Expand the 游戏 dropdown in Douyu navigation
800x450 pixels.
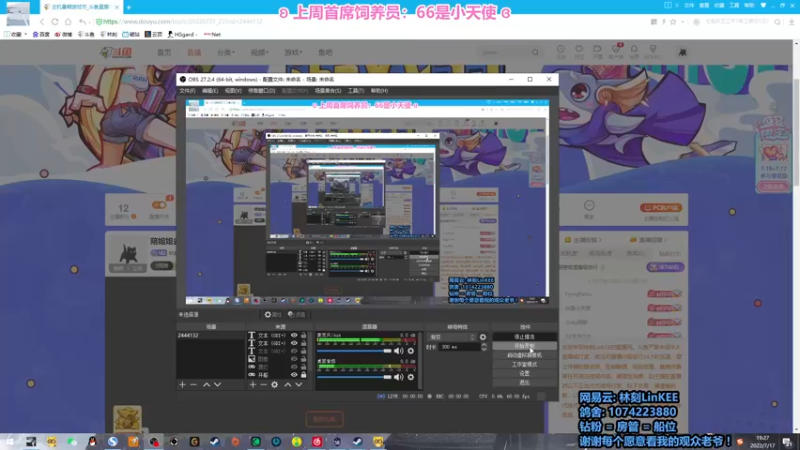point(293,52)
